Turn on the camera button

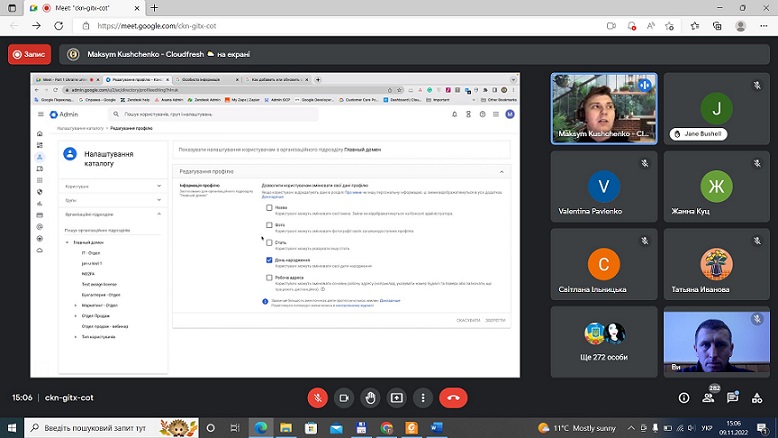(344, 398)
